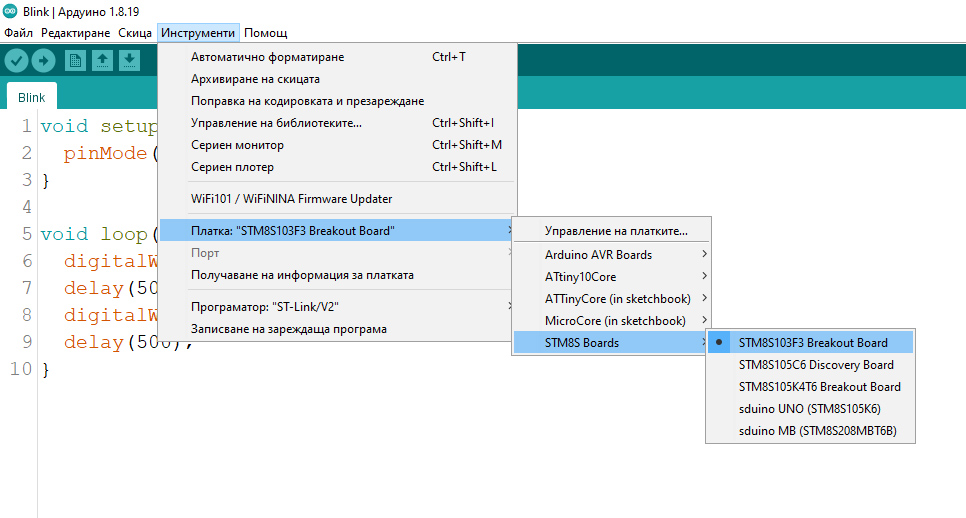966x518 pixels.
Task: Pick sduino UNO (STM8S105K6) board
Action: pyautogui.click(x=809, y=409)
